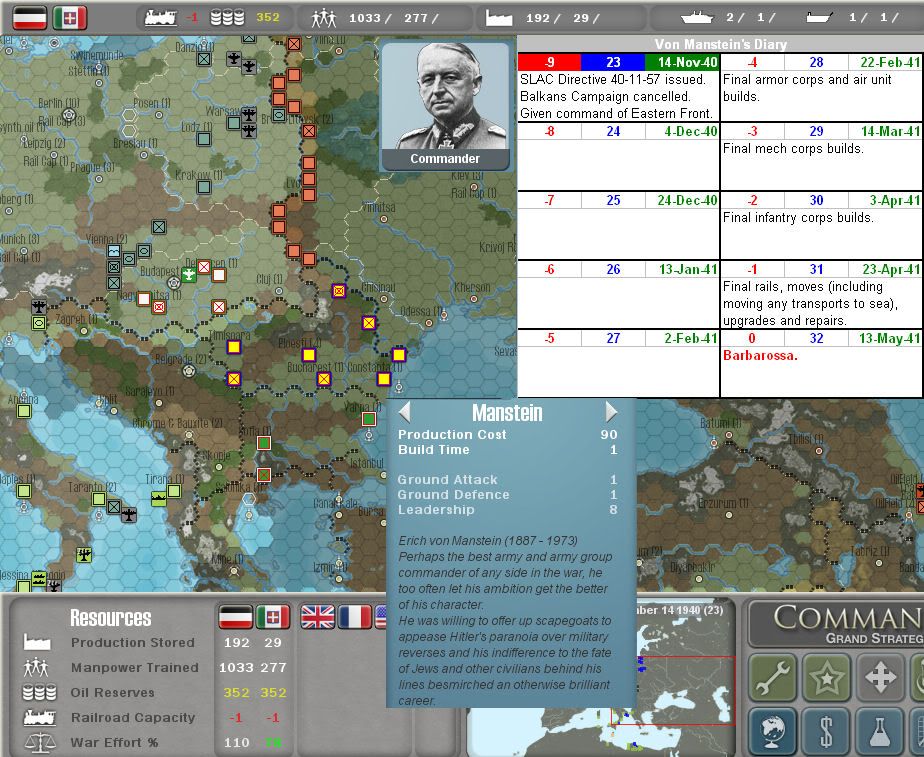Open the dollar sign purchase button
The width and height of the screenshot is (924, 757).
(x=826, y=731)
